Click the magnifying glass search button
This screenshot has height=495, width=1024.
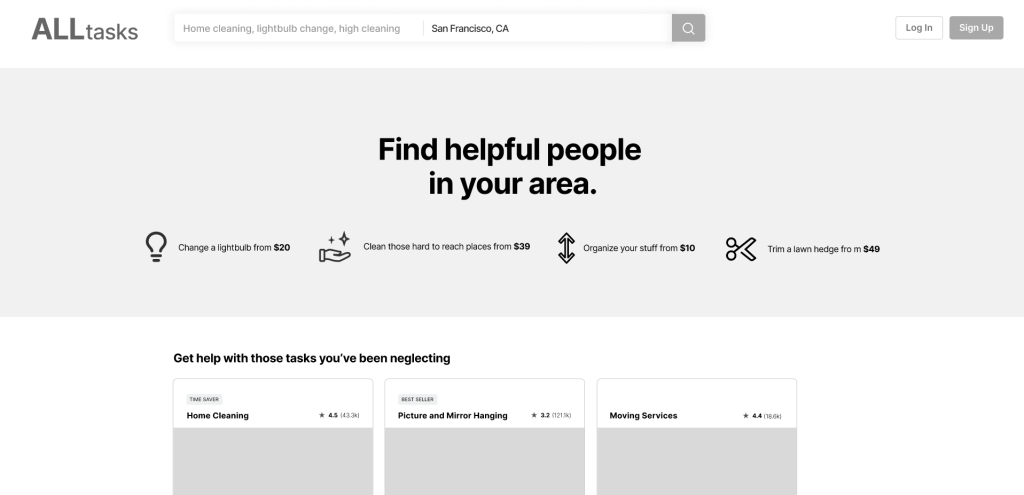coord(688,28)
